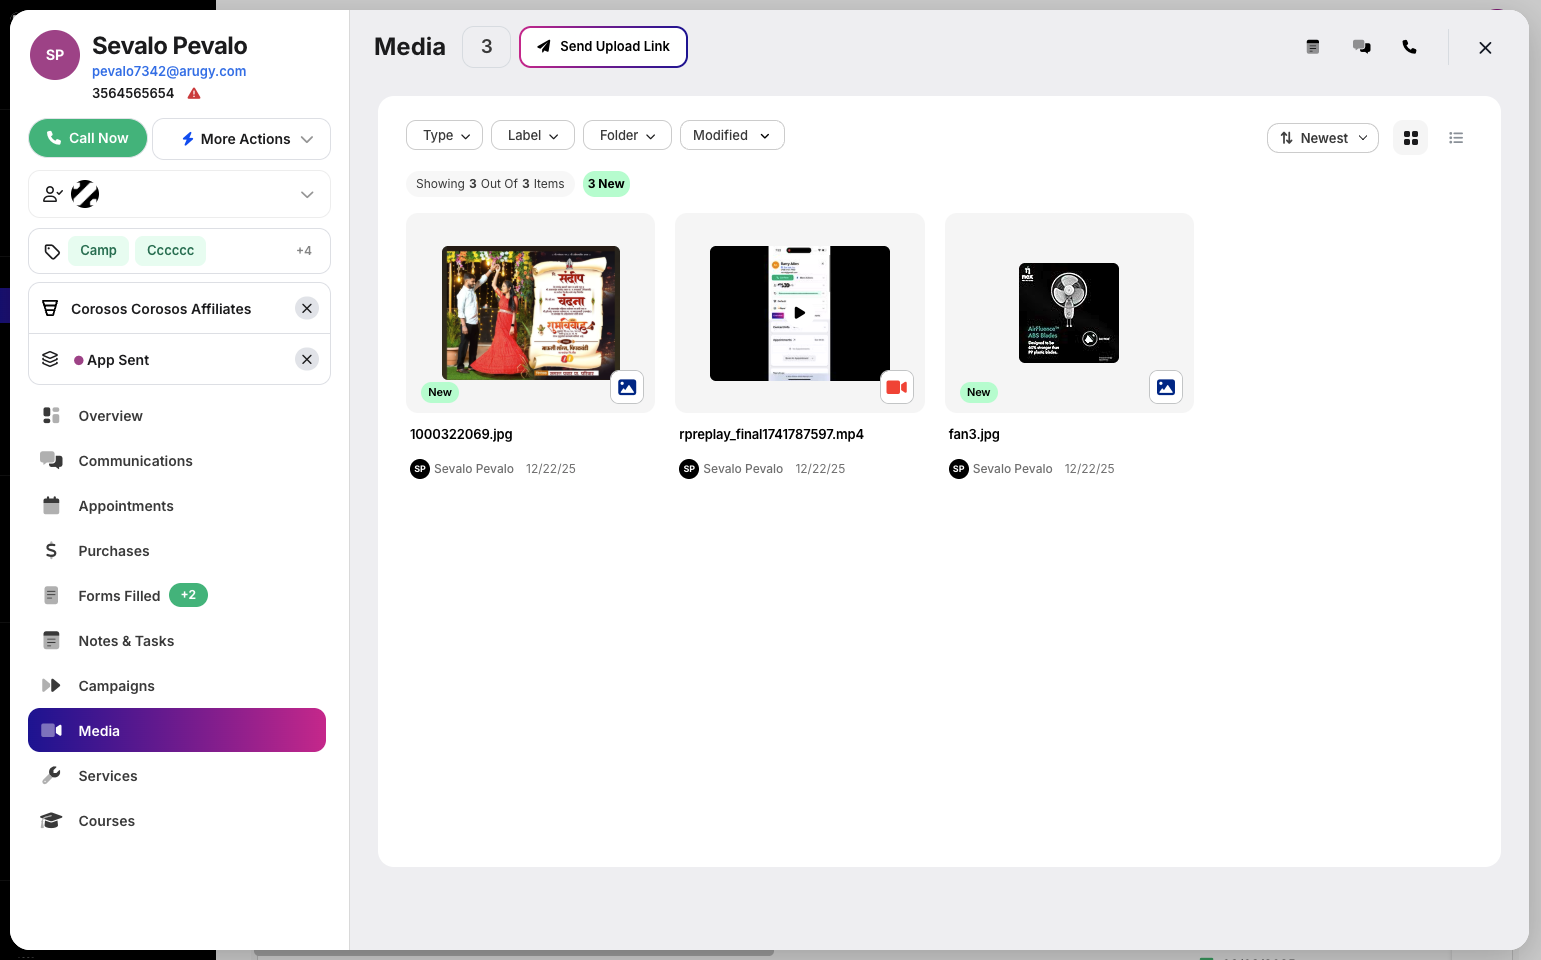Expand the More Actions menu
1541x960 pixels.
pyautogui.click(x=241, y=139)
